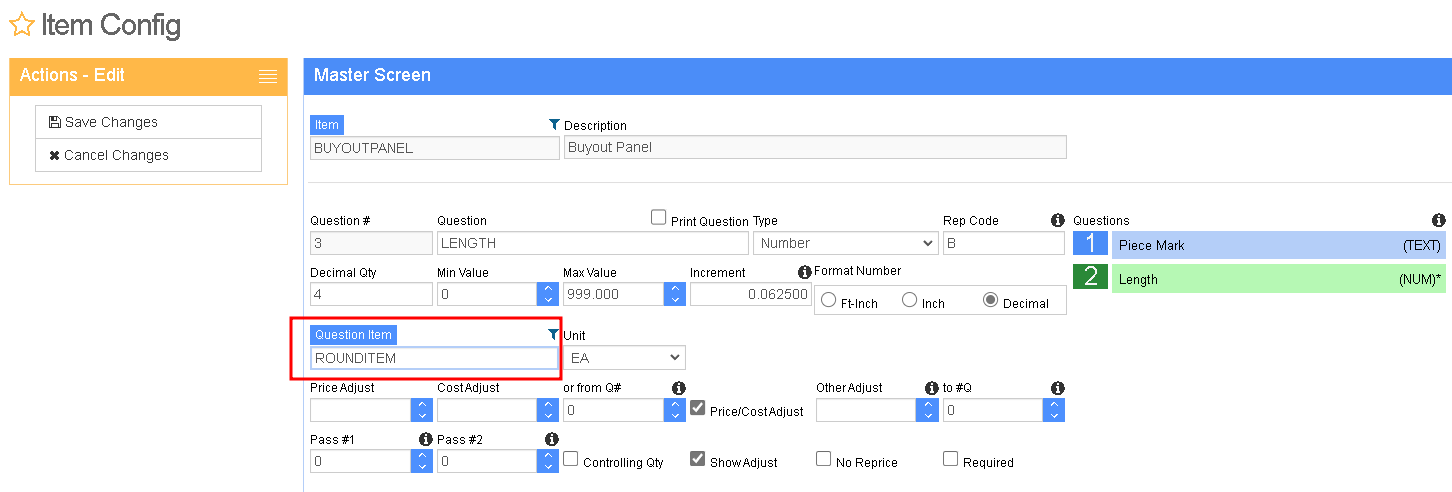This screenshot has width=1452, height=492.
Task: Click Save Changes button
Action: click(148, 122)
